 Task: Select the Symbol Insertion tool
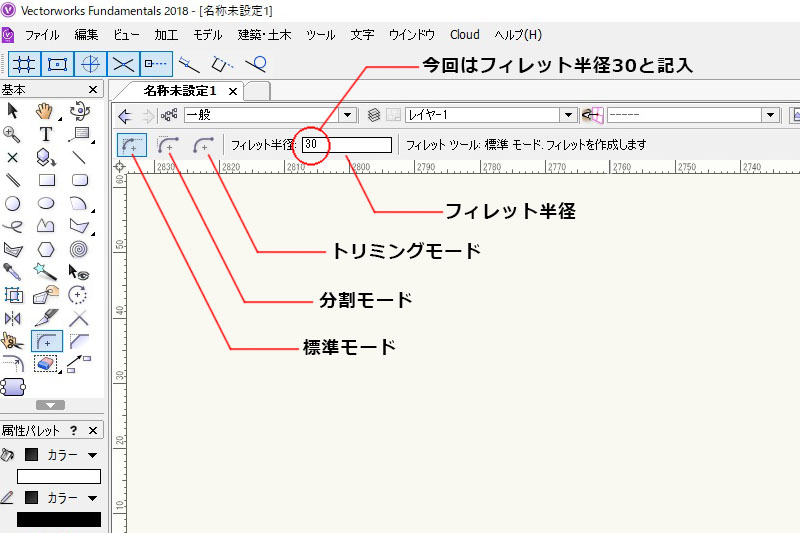tap(45, 158)
